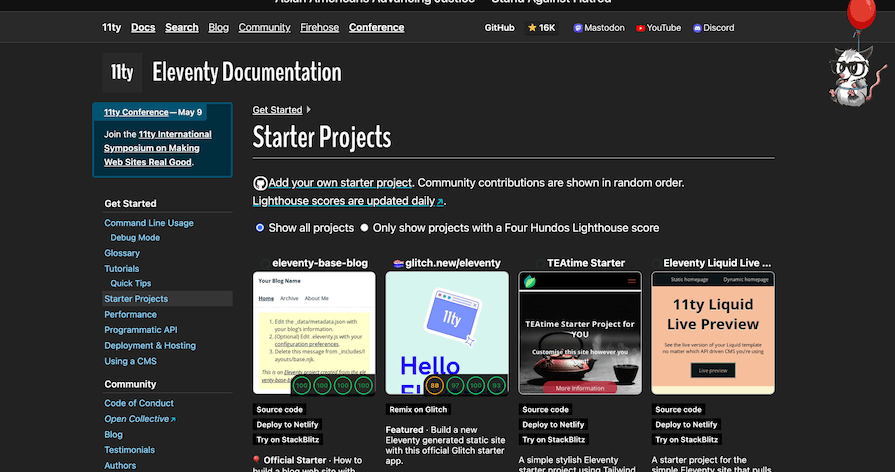Open Conference in the top navigation
Screen dimensions: 895x472
point(376,28)
